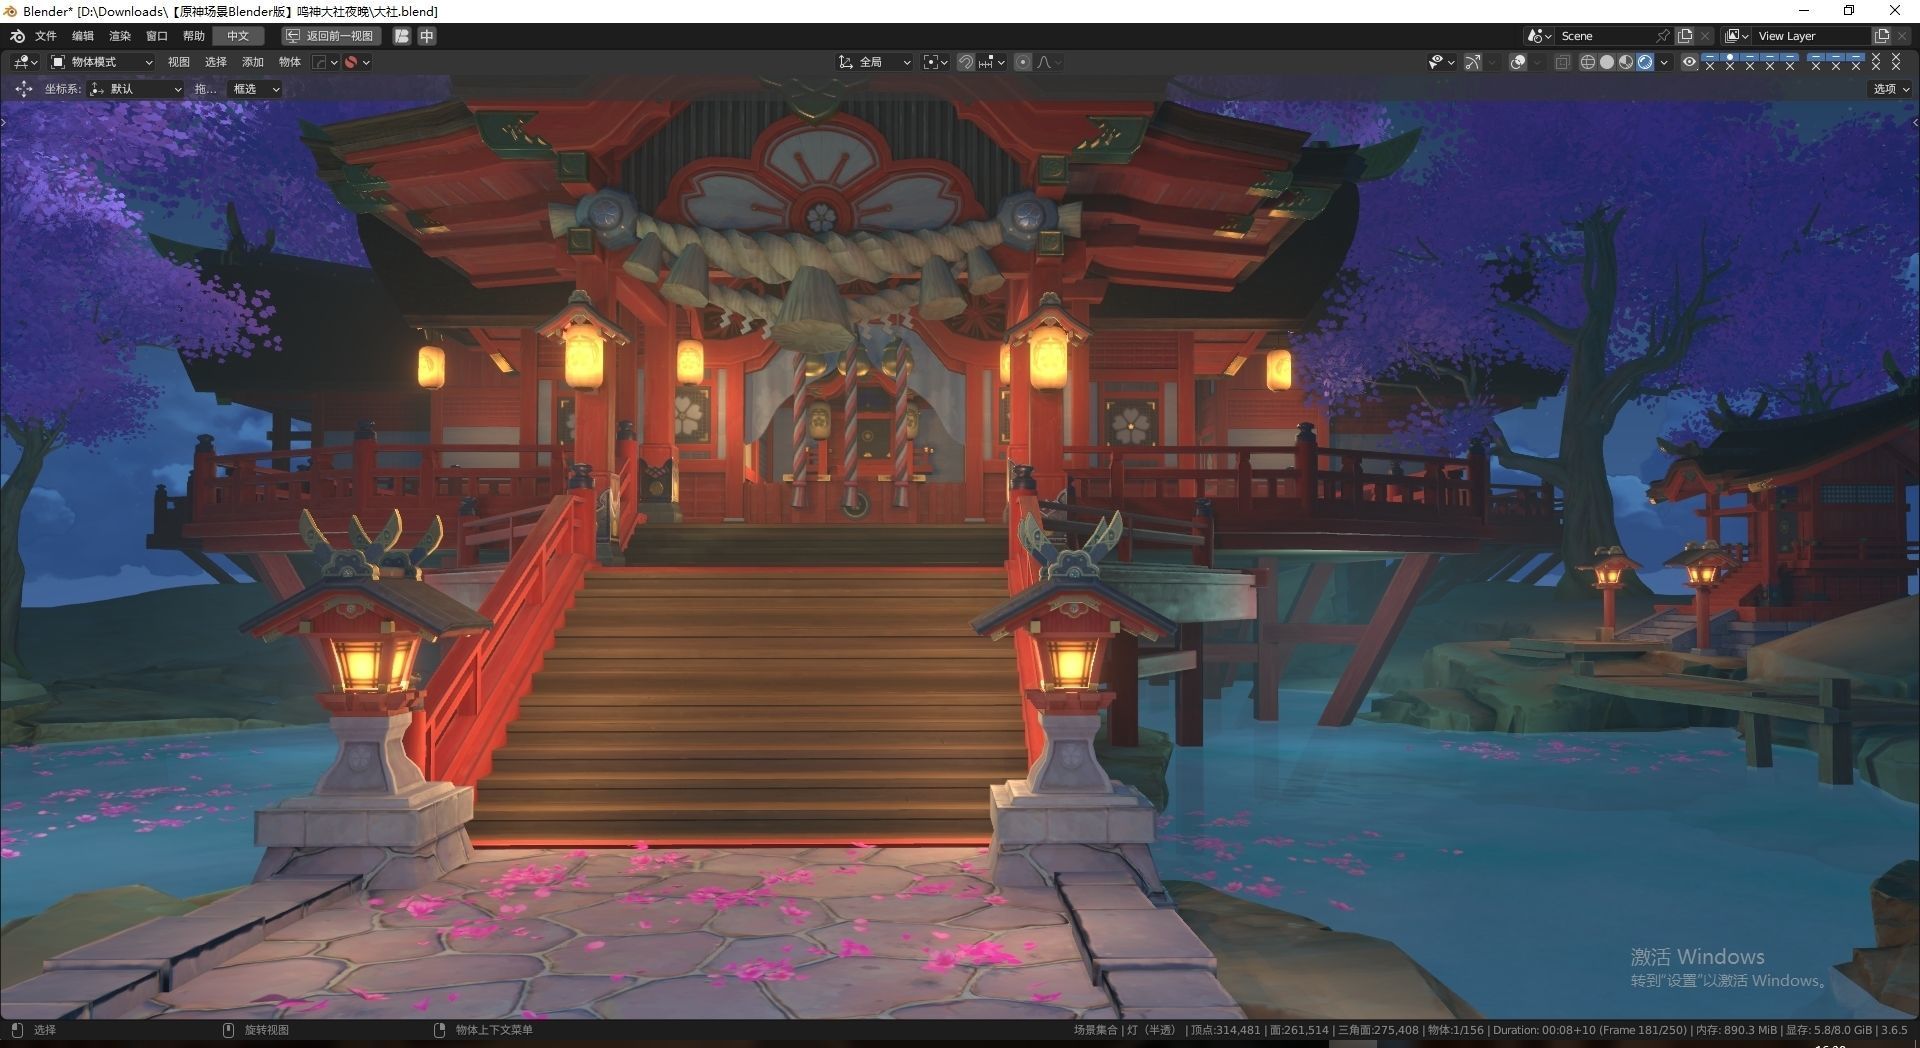1920x1048 pixels.
Task: Click the eye icon before collection toggles
Action: click(1689, 62)
